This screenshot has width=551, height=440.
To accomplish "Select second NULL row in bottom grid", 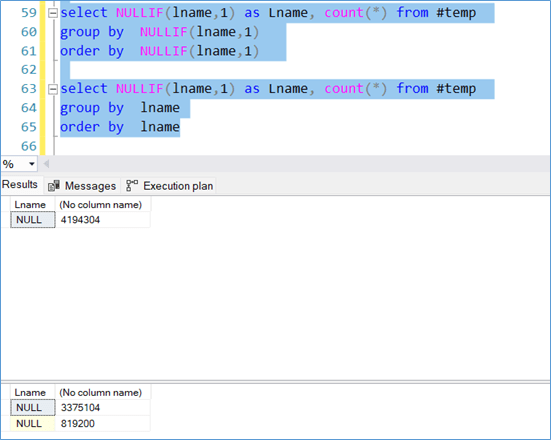I will (33, 423).
